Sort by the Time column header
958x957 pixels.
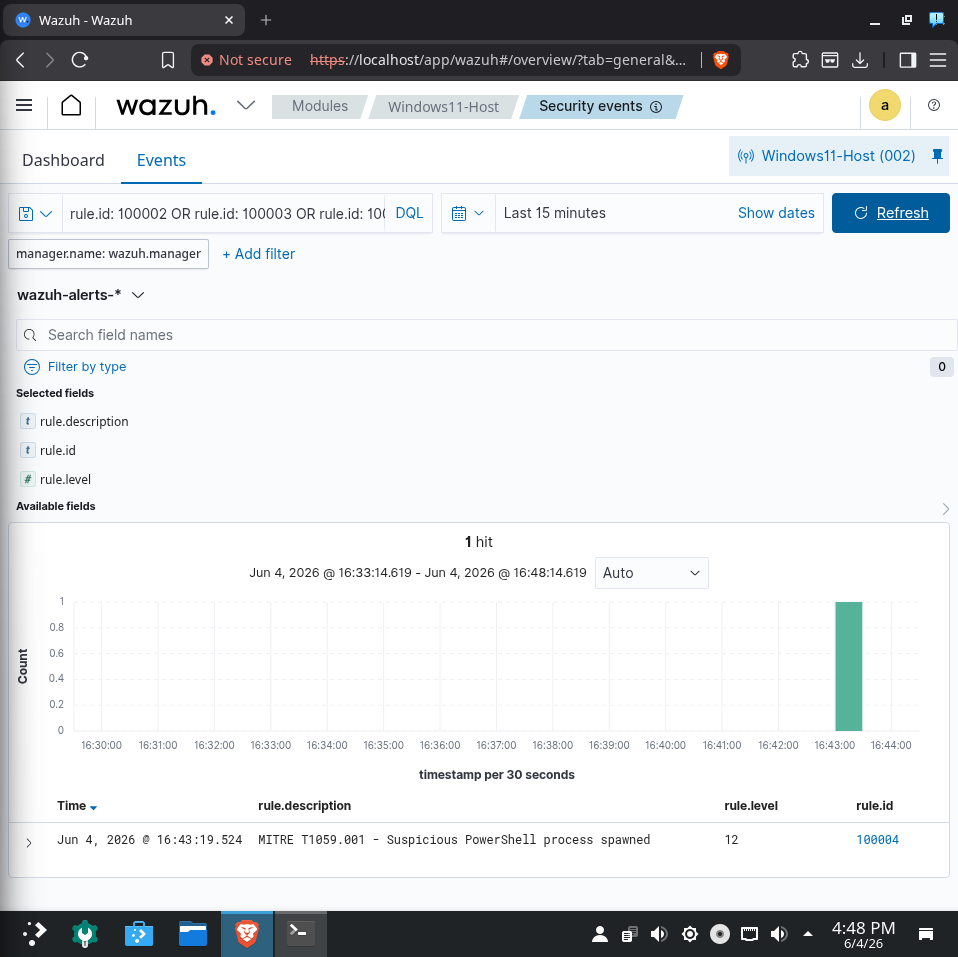(77, 806)
